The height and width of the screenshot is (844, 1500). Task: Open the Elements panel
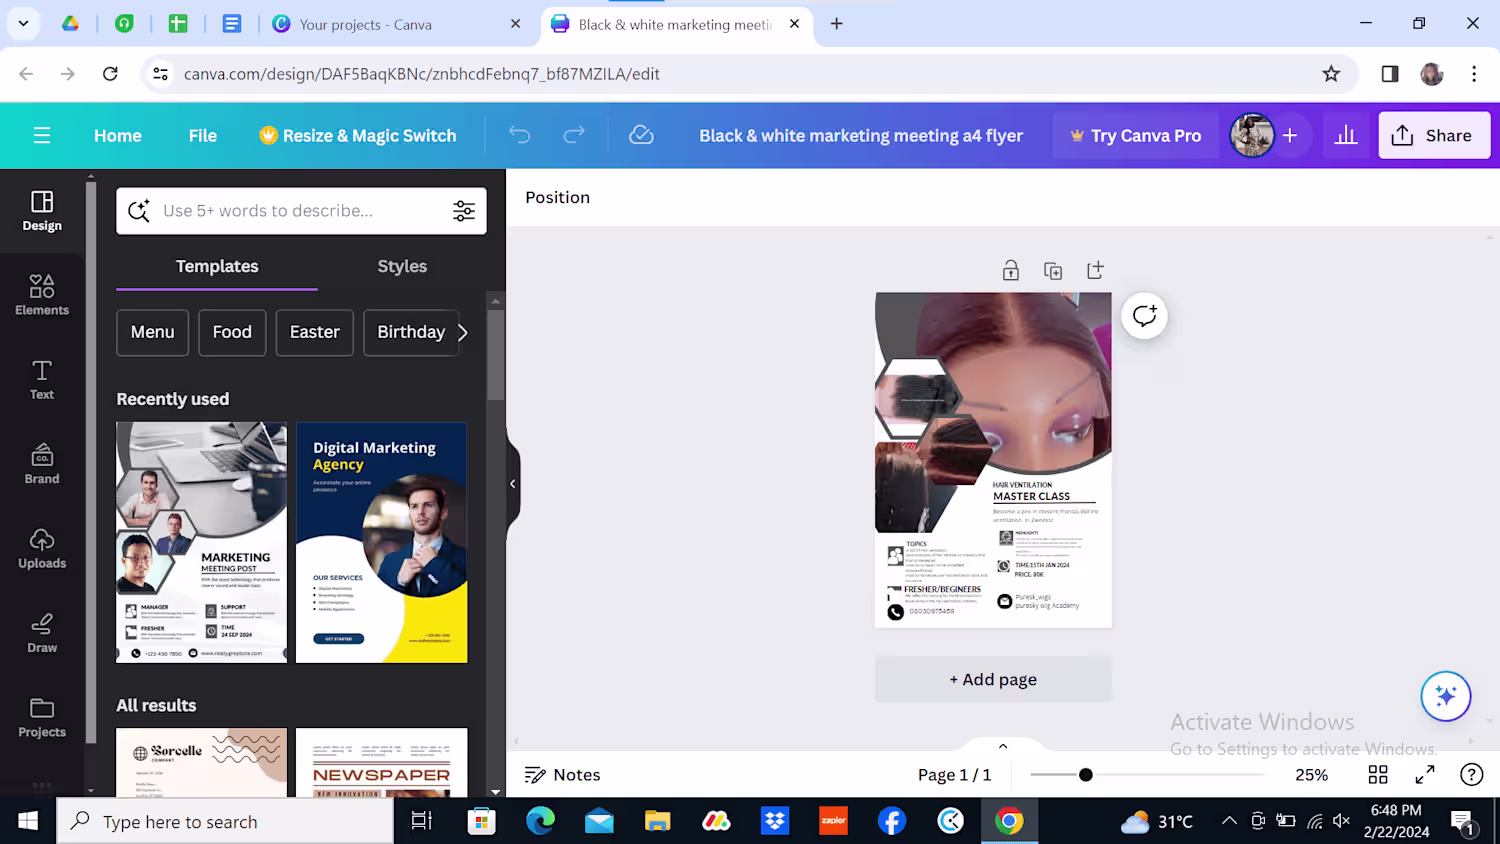42,295
